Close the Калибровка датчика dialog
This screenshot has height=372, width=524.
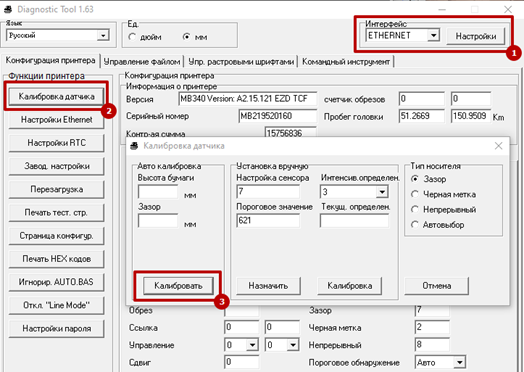498,146
